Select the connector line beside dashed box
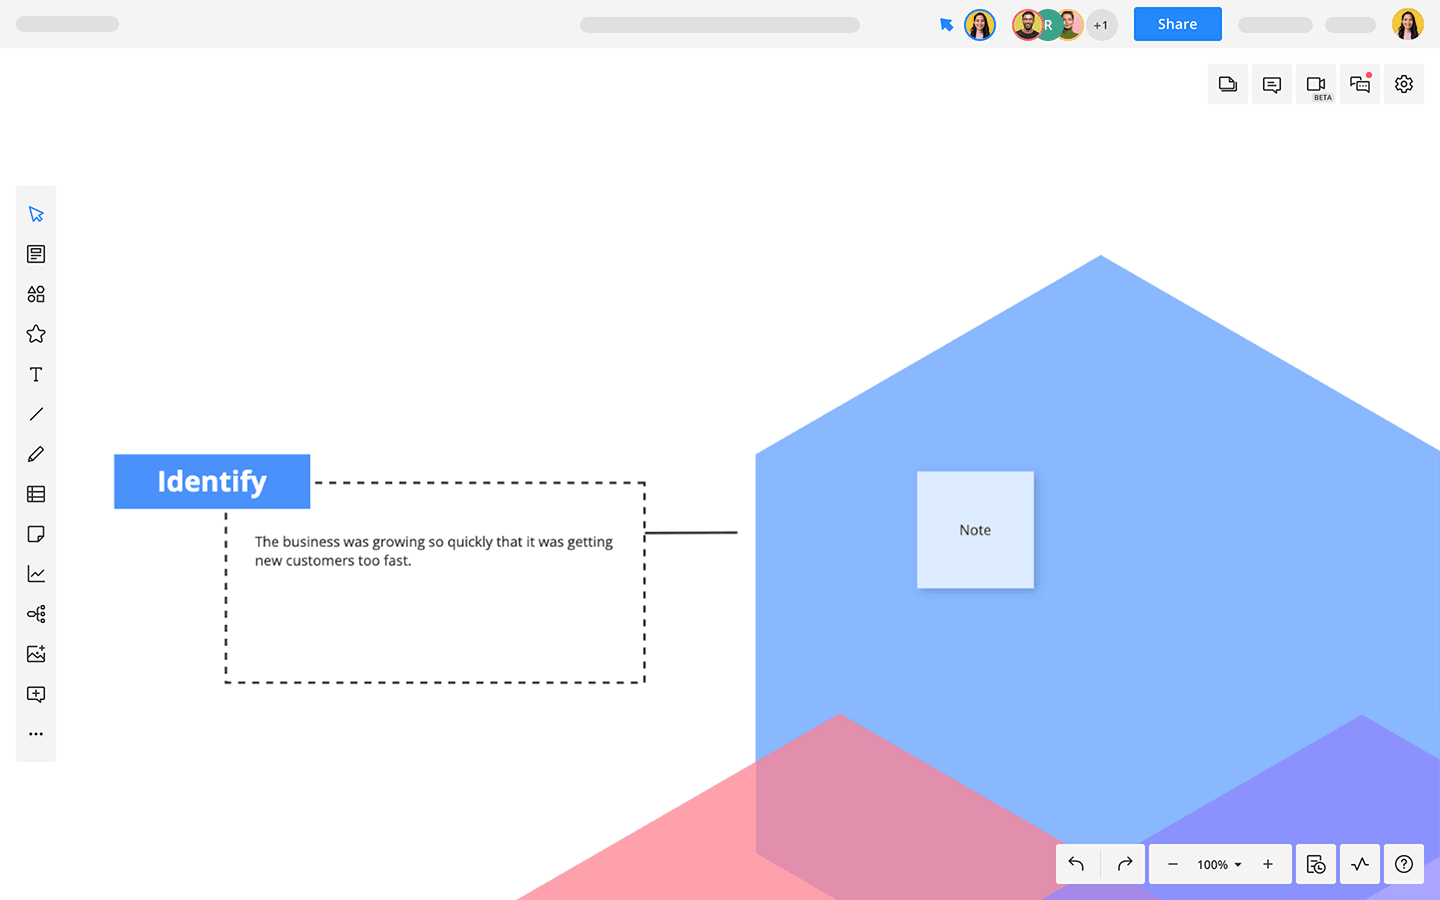The width and height of the screenshot is (1440, 900). pyautogui.click(x=692, y=533)
